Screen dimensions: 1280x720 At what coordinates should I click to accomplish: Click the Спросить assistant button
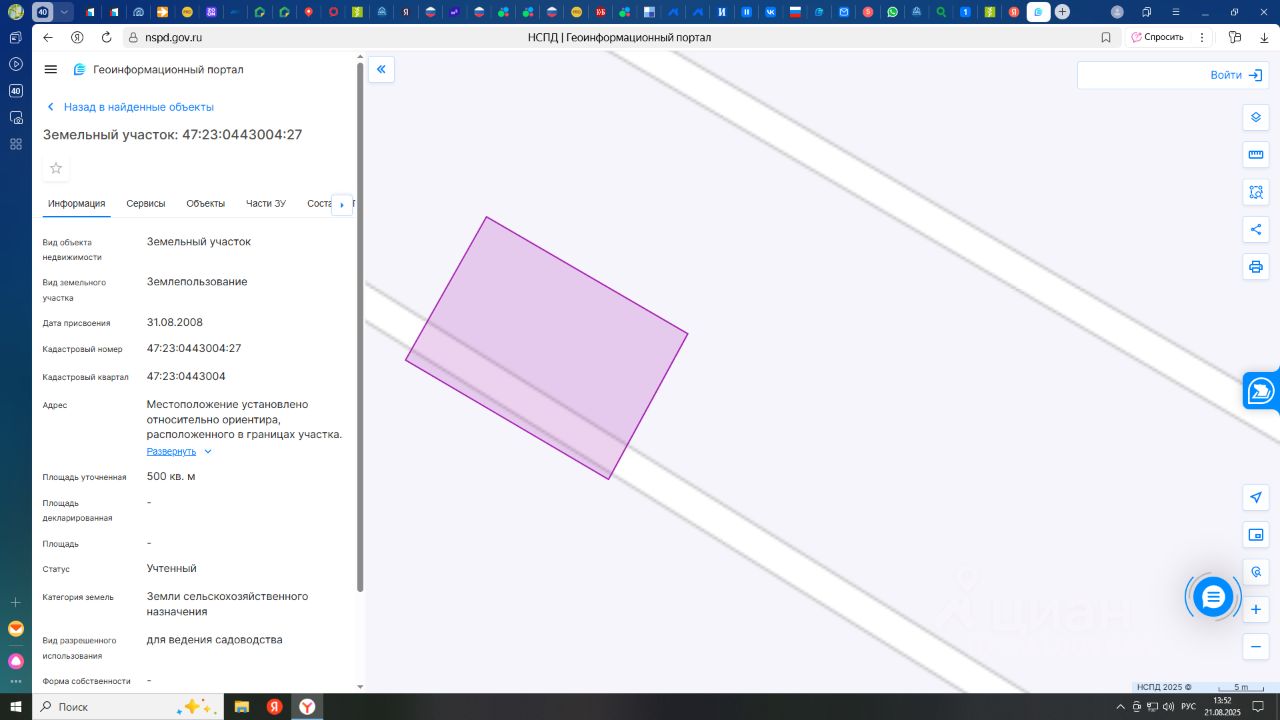coord(1156,37)
